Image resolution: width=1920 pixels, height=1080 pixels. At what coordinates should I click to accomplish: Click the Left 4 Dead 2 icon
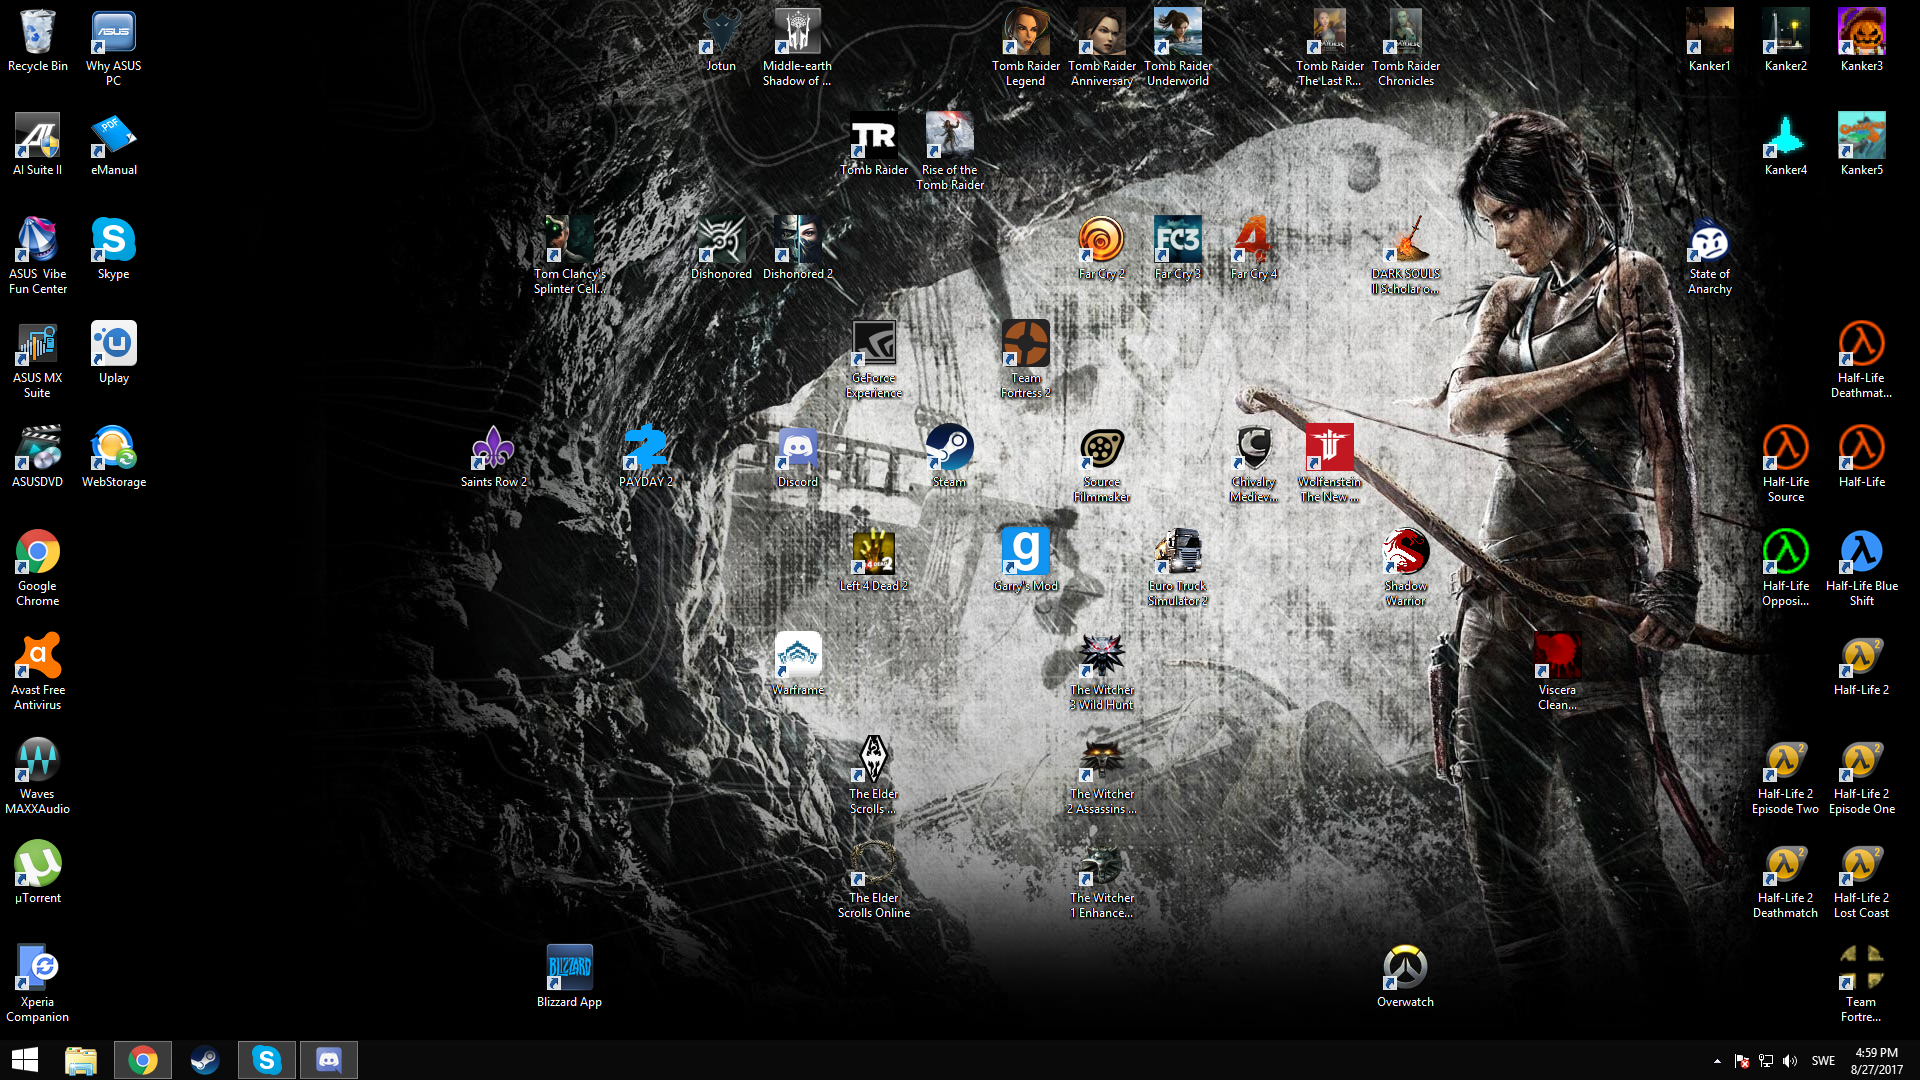pos(873,552)
